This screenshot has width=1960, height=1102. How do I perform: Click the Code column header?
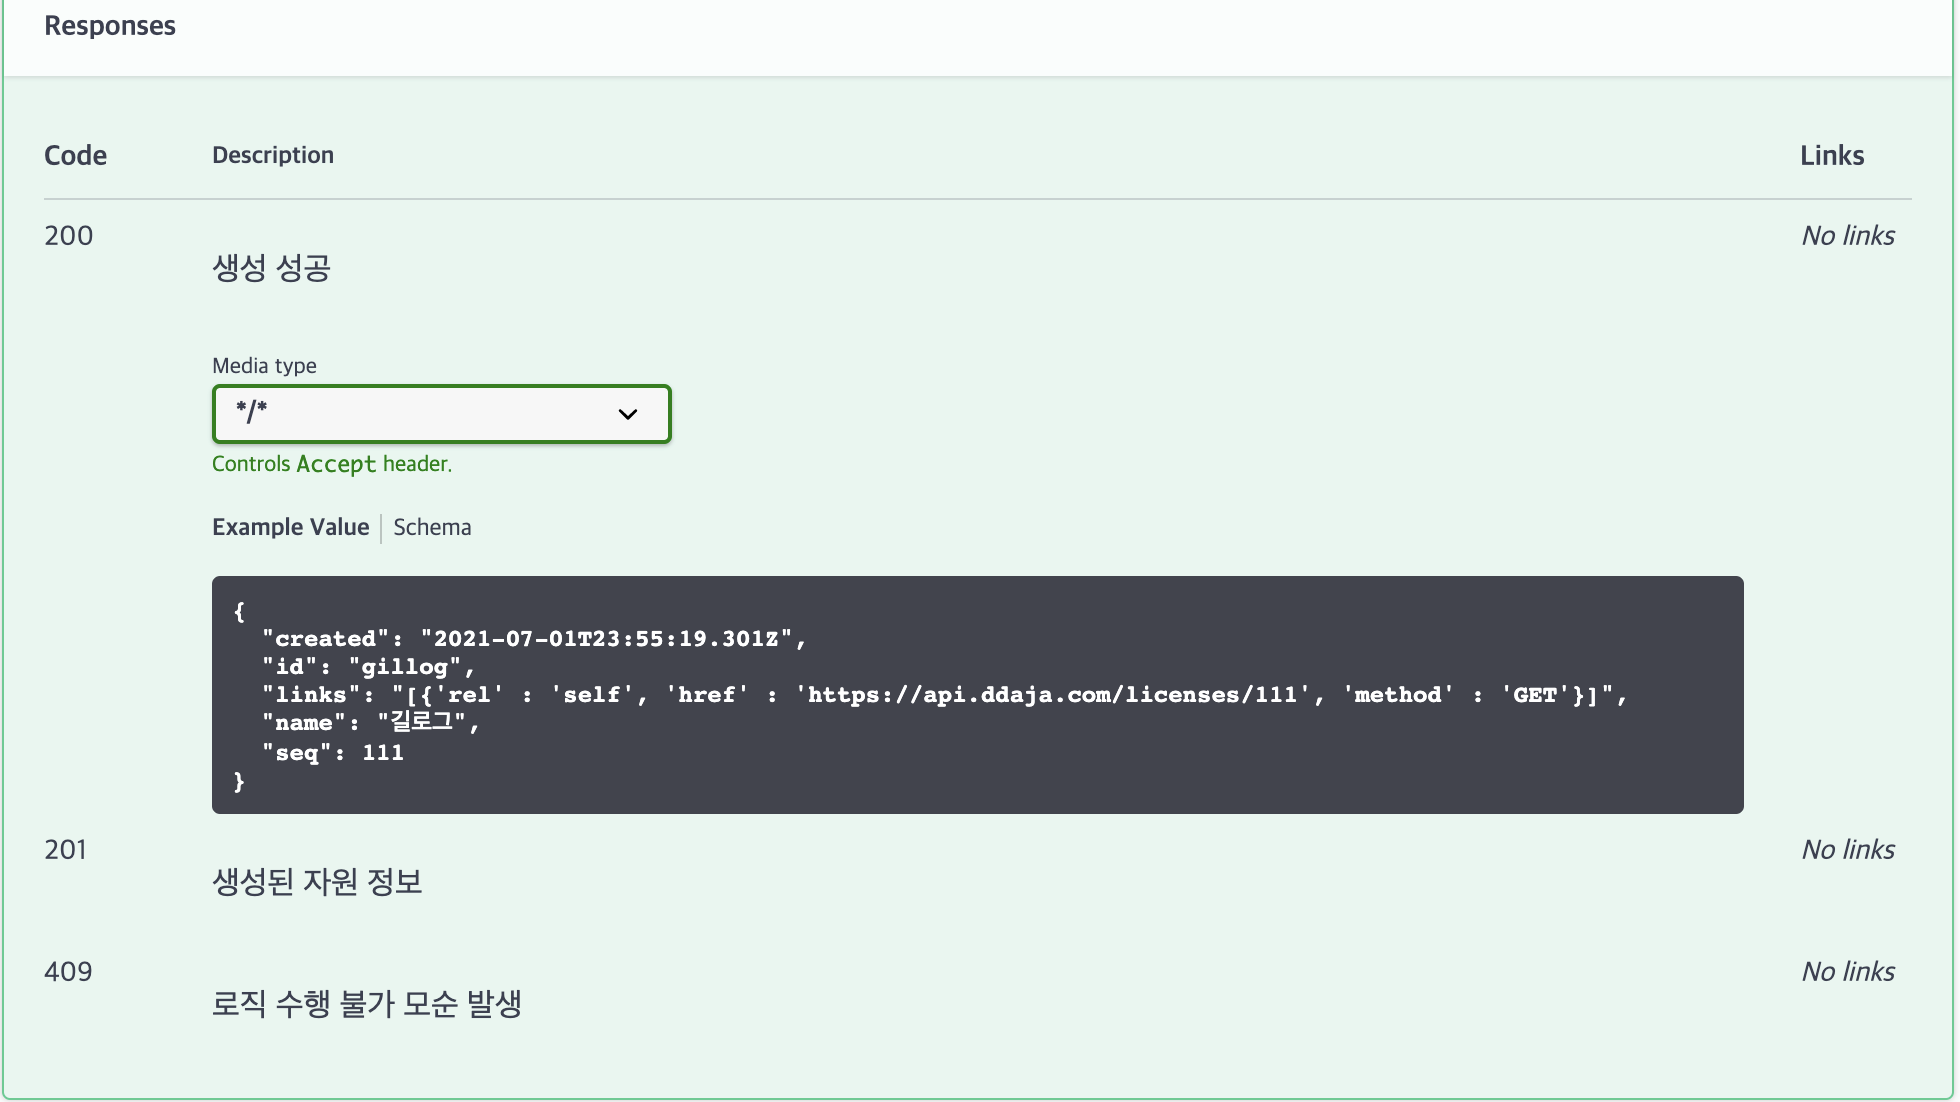75,155
